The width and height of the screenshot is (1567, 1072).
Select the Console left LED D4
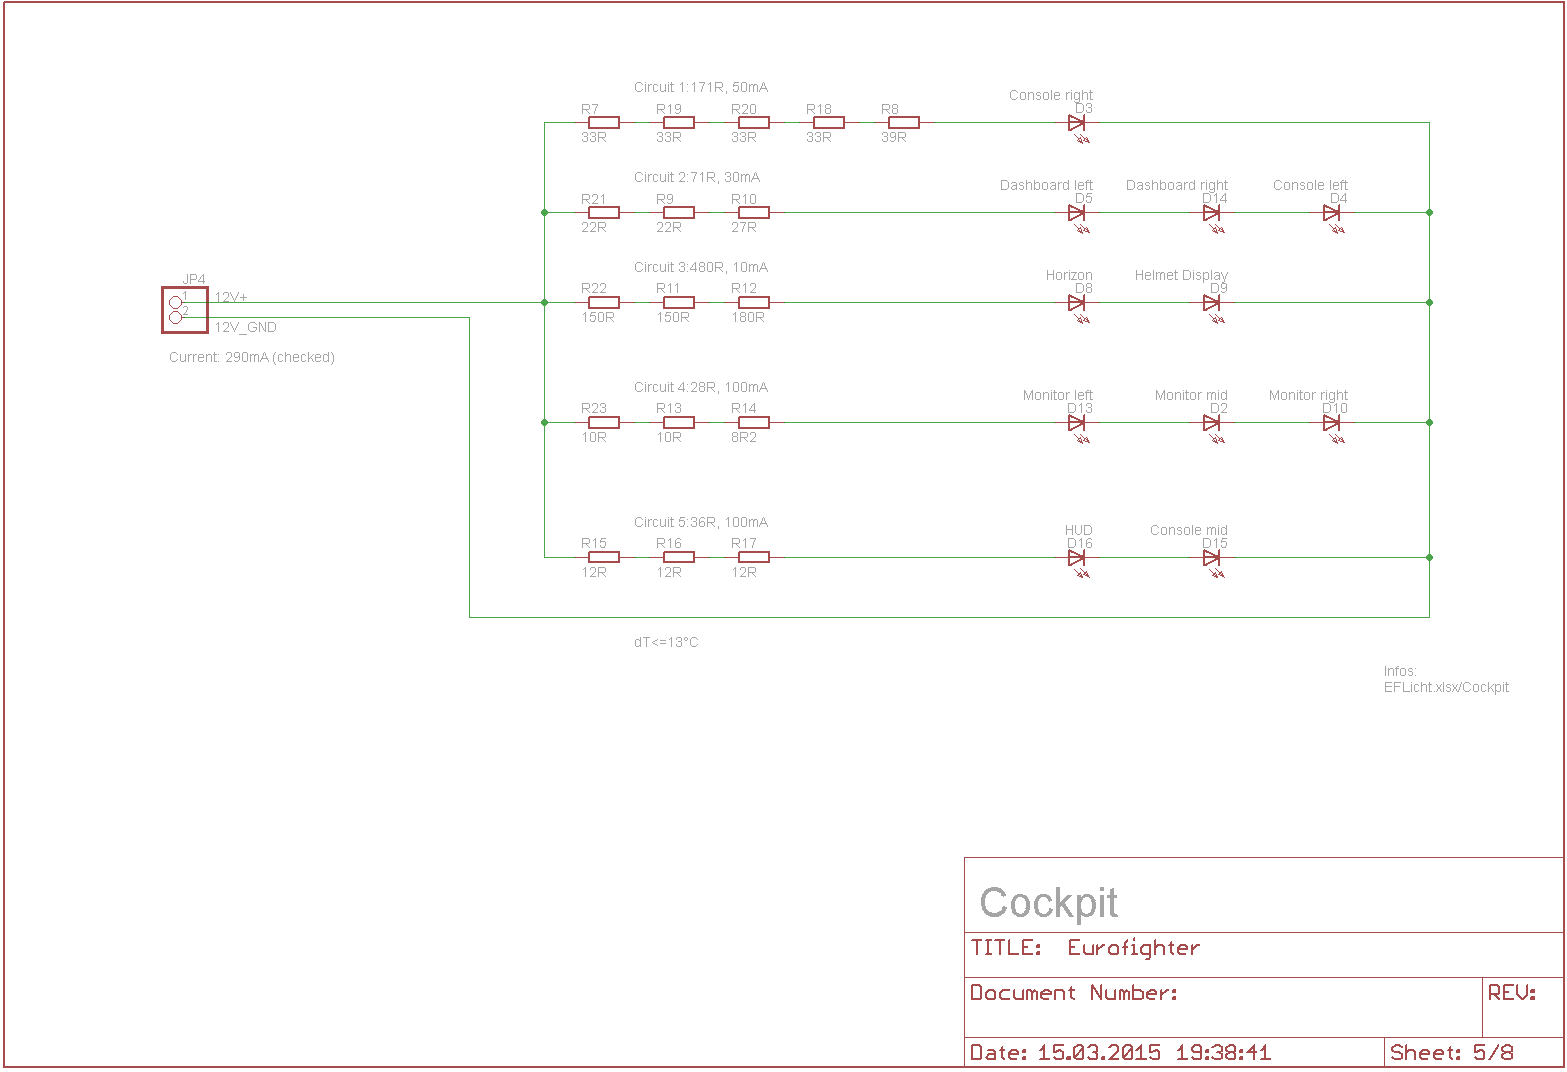1332,213
